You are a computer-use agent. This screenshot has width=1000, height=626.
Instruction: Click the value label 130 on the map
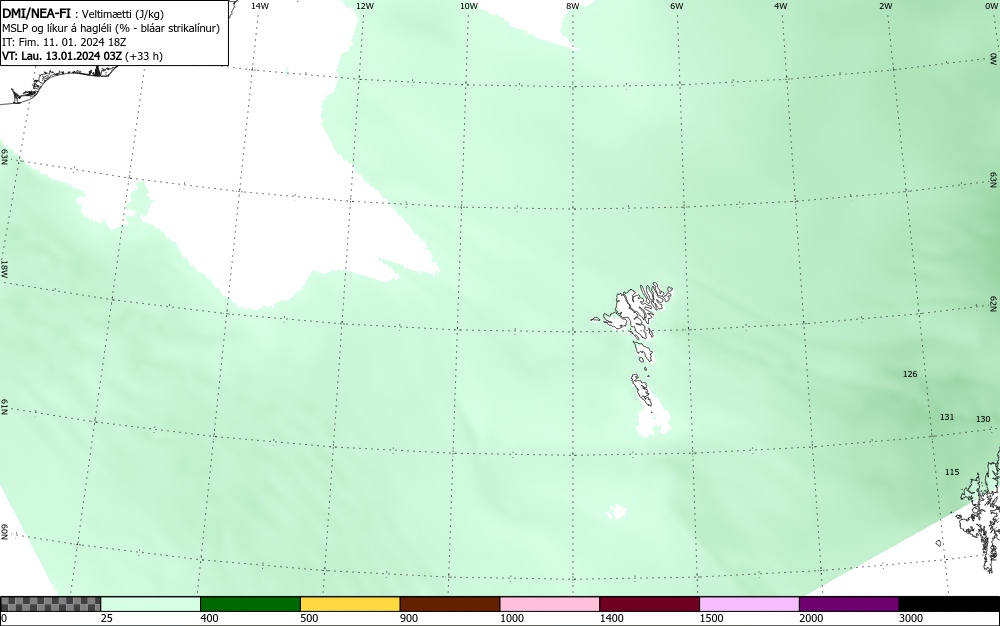(983, 419)
